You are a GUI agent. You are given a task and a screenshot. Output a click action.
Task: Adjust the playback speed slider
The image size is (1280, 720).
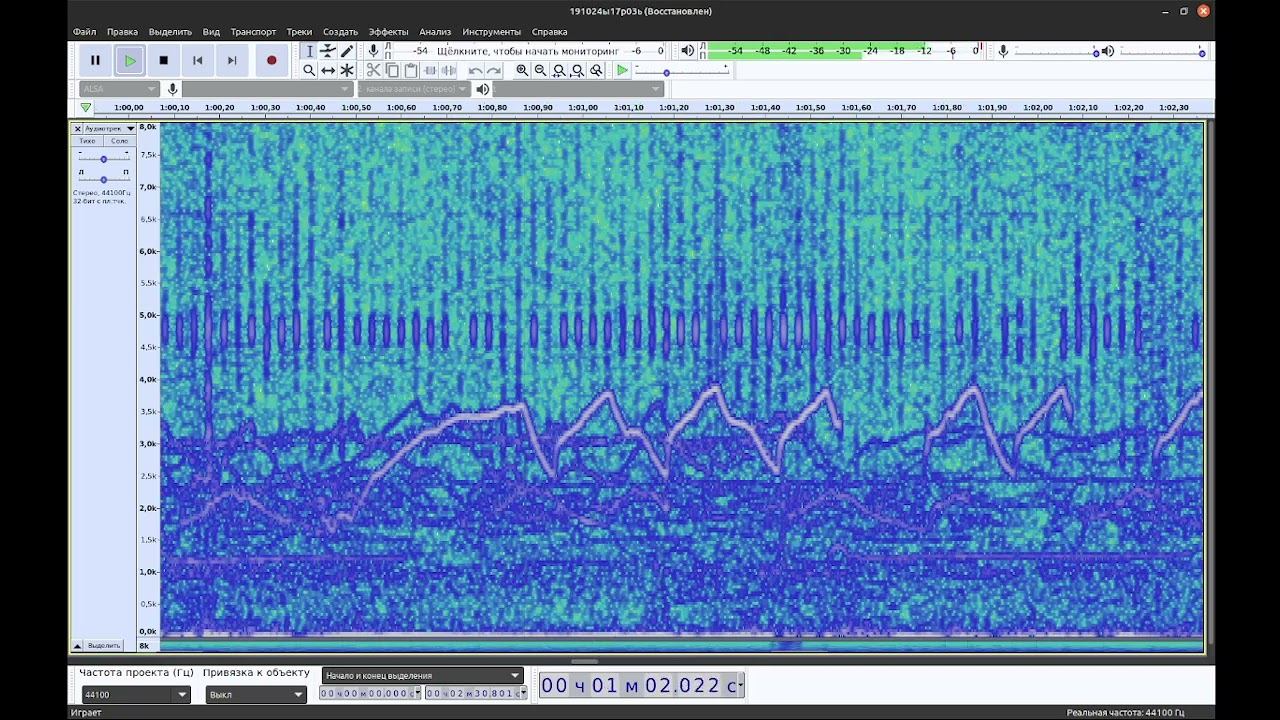click(x=682, y=71)
